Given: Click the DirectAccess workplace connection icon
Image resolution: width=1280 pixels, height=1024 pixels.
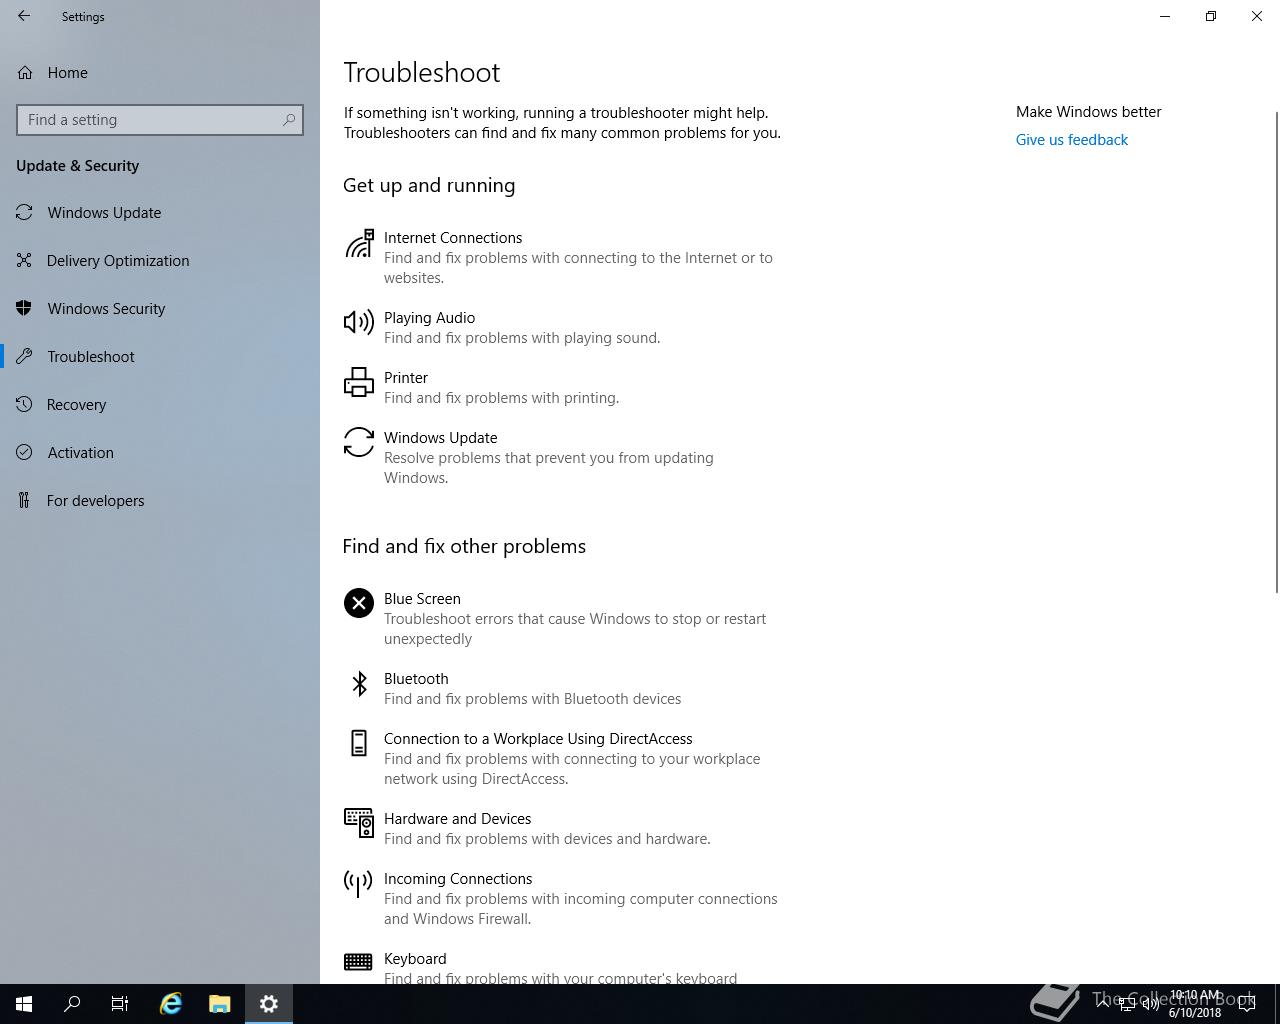Looking at the screenshot, I should [x=359, y=743].
